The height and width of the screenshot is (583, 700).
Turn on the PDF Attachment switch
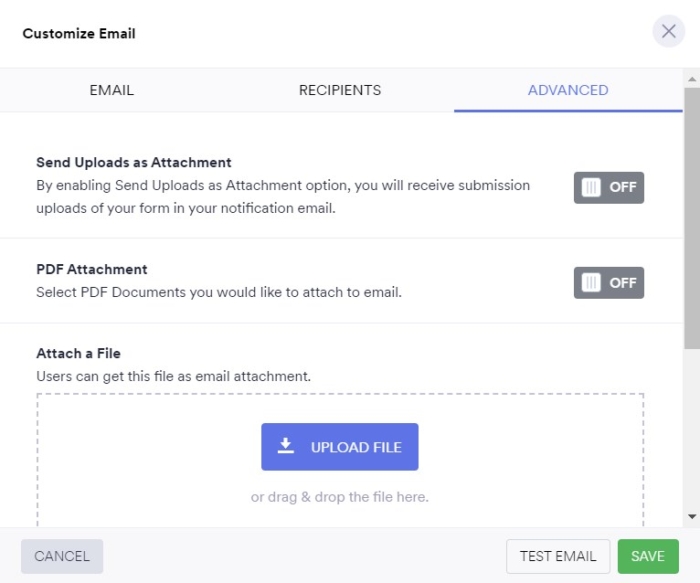pos(608,283)
